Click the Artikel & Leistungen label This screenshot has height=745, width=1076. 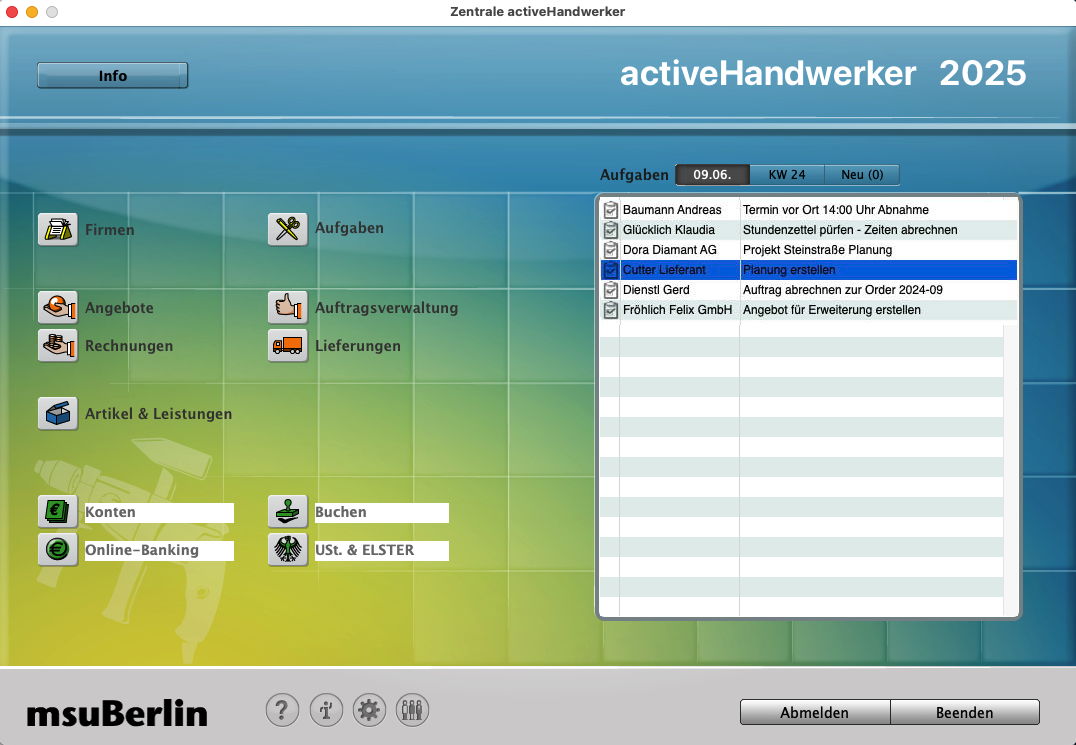[x=159, y=414]
